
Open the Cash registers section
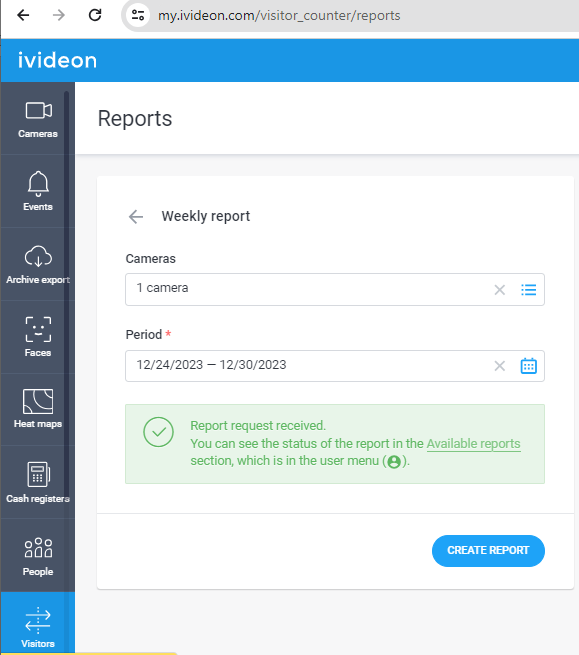point(38,482)
